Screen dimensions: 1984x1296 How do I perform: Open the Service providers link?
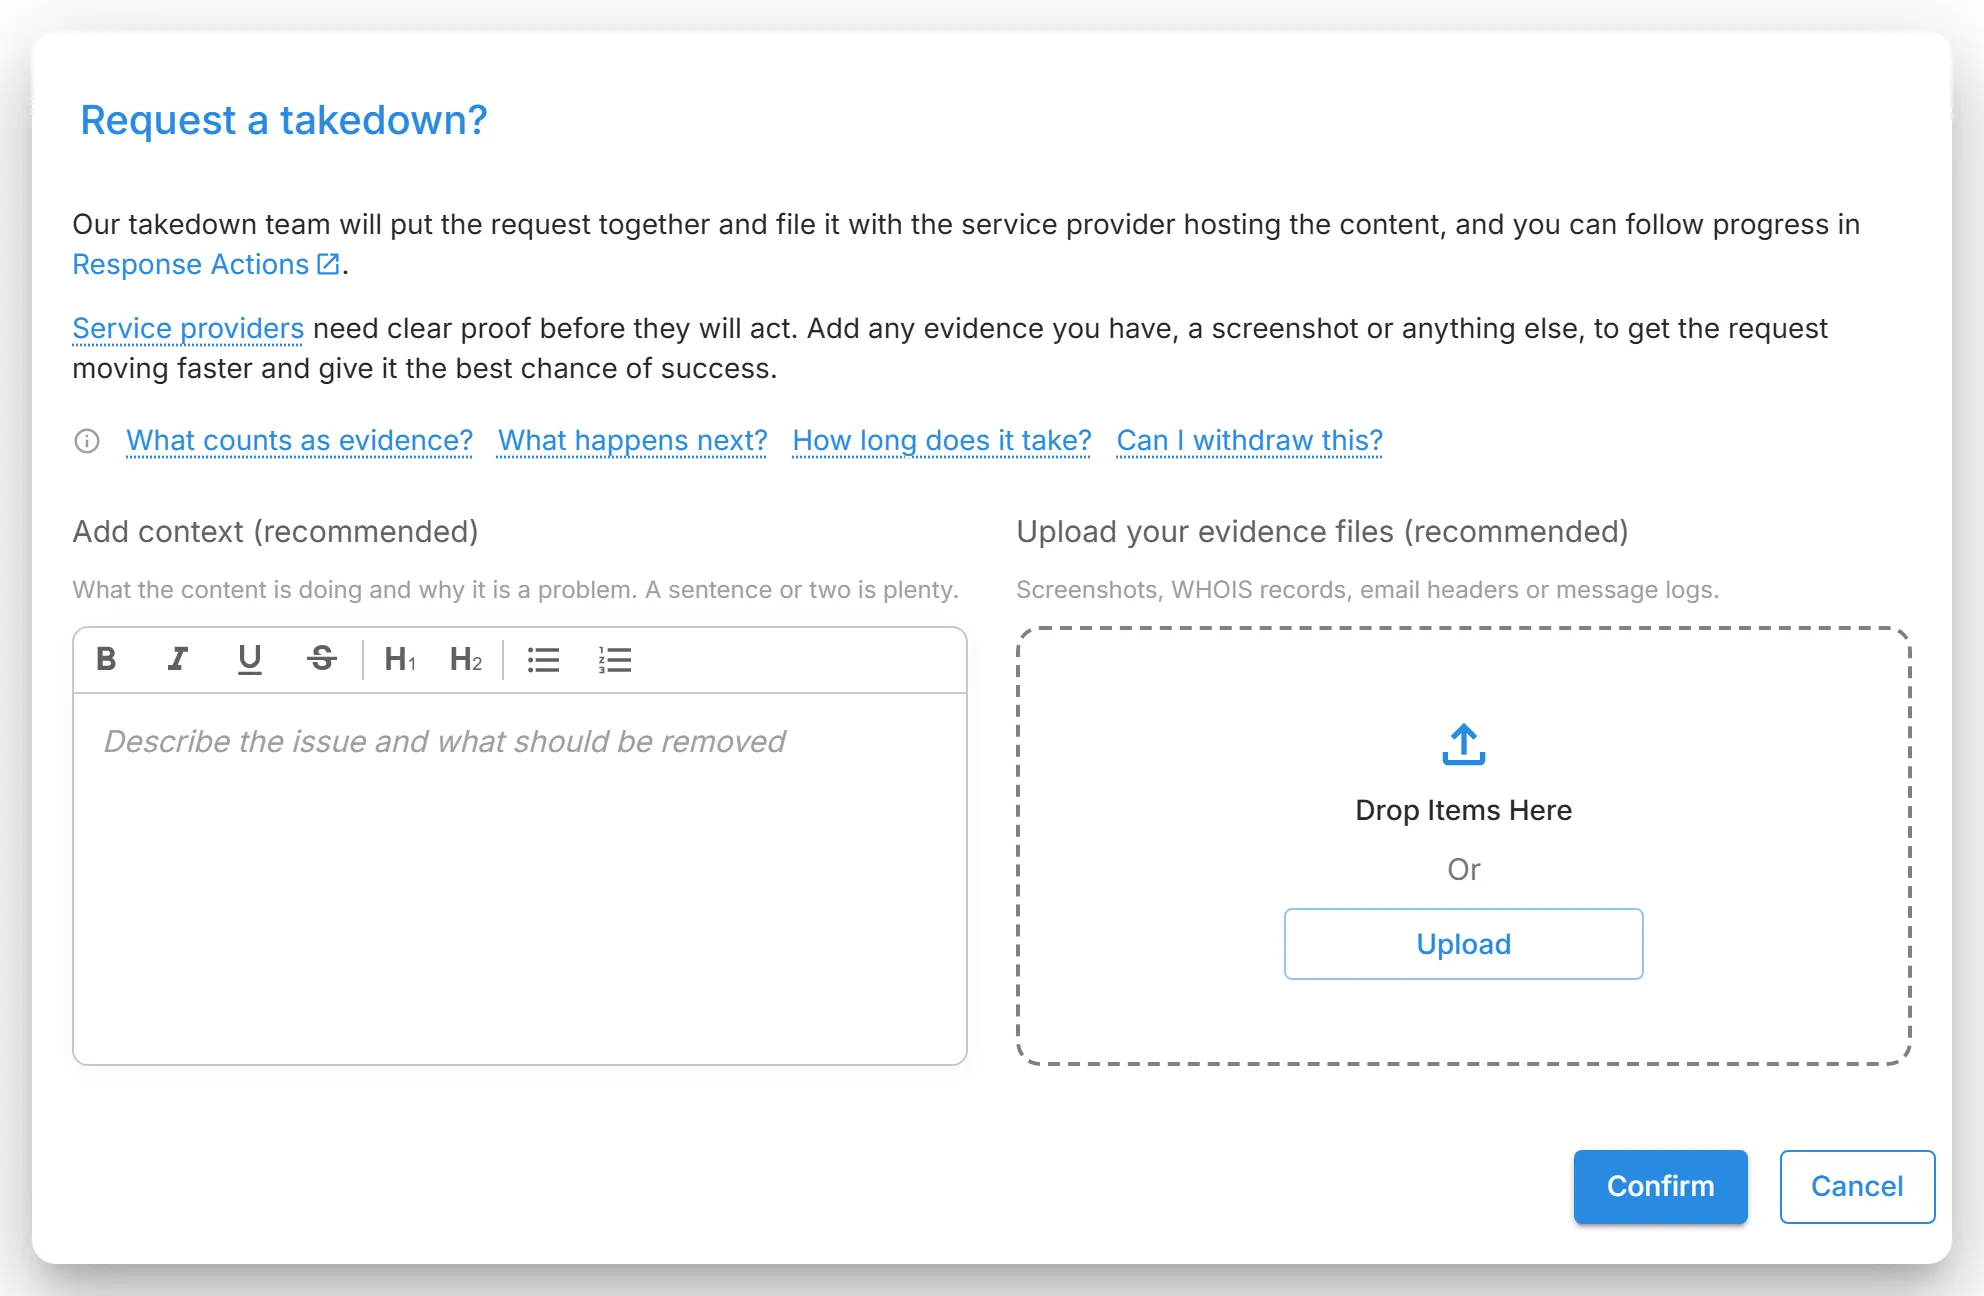pyautogui.click(x=188, y=328)
